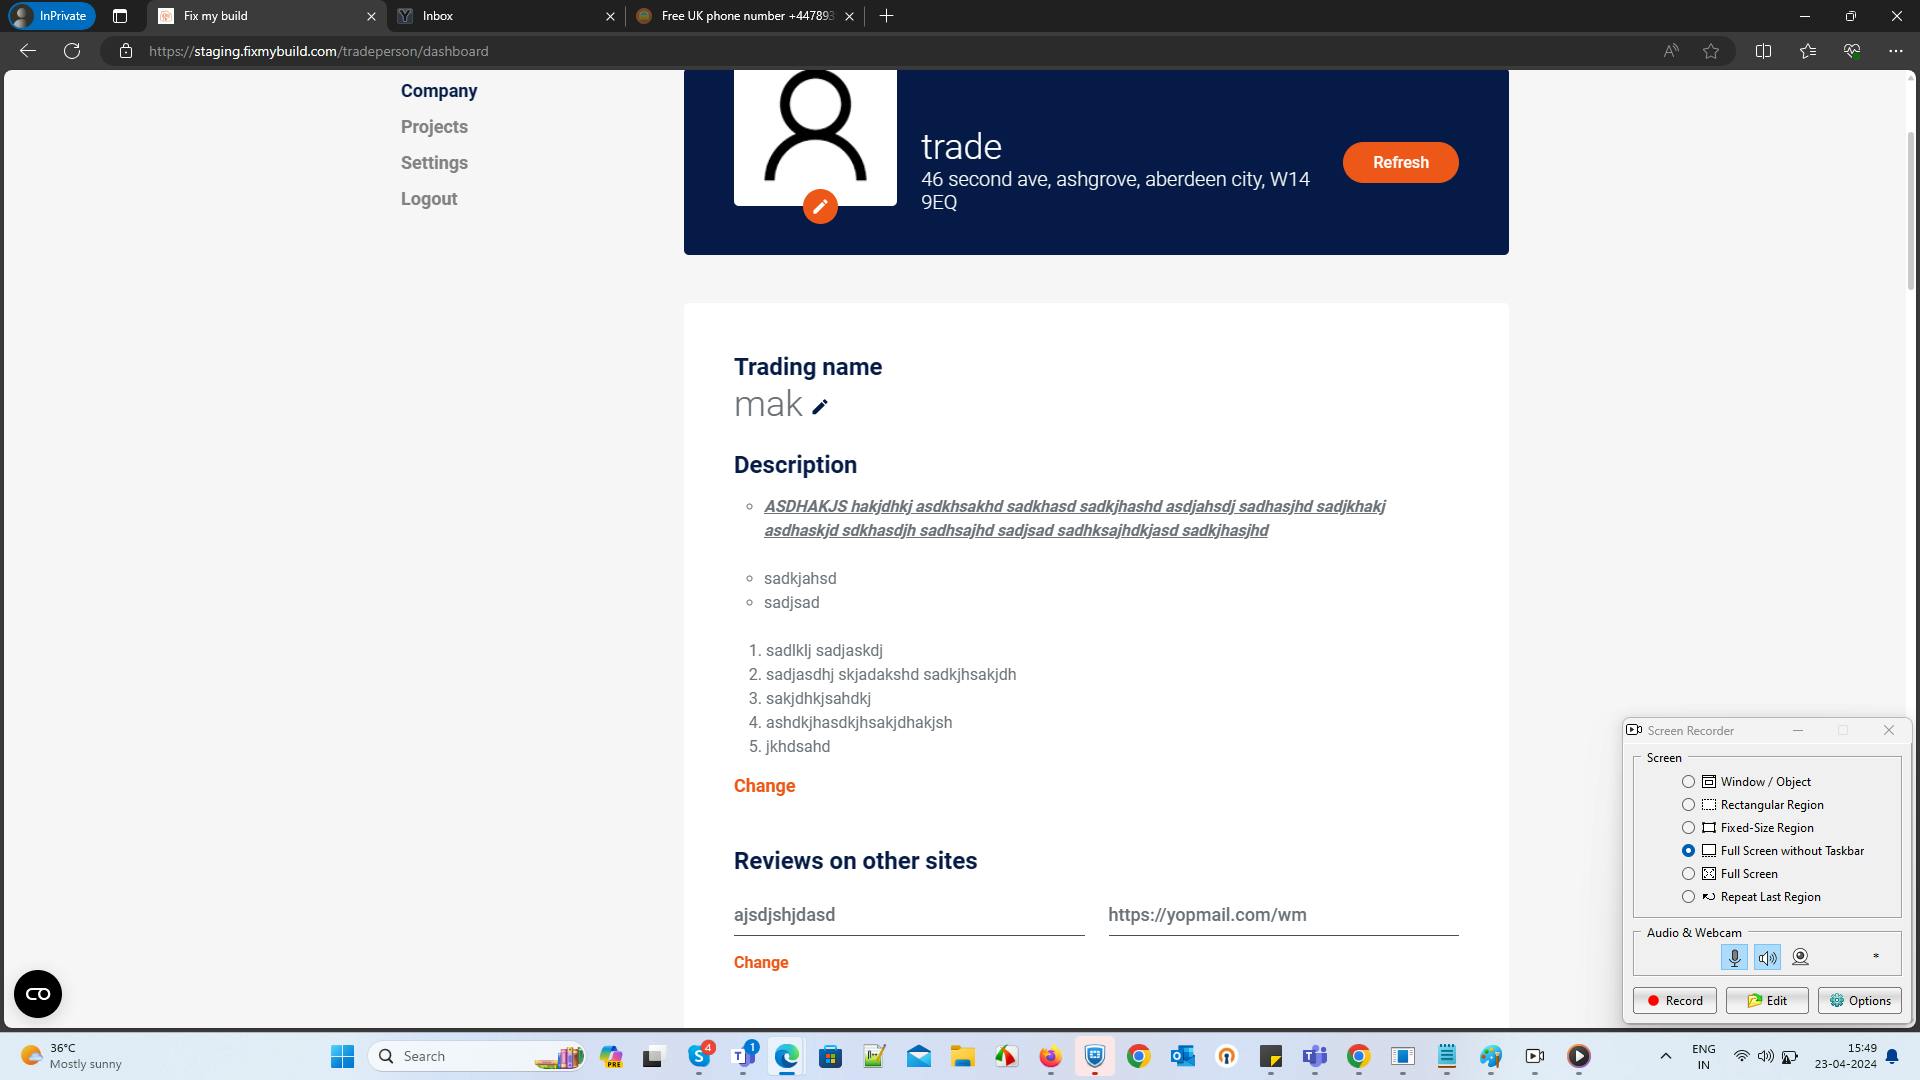Click the yopmail review URL field

point(1282,915)
